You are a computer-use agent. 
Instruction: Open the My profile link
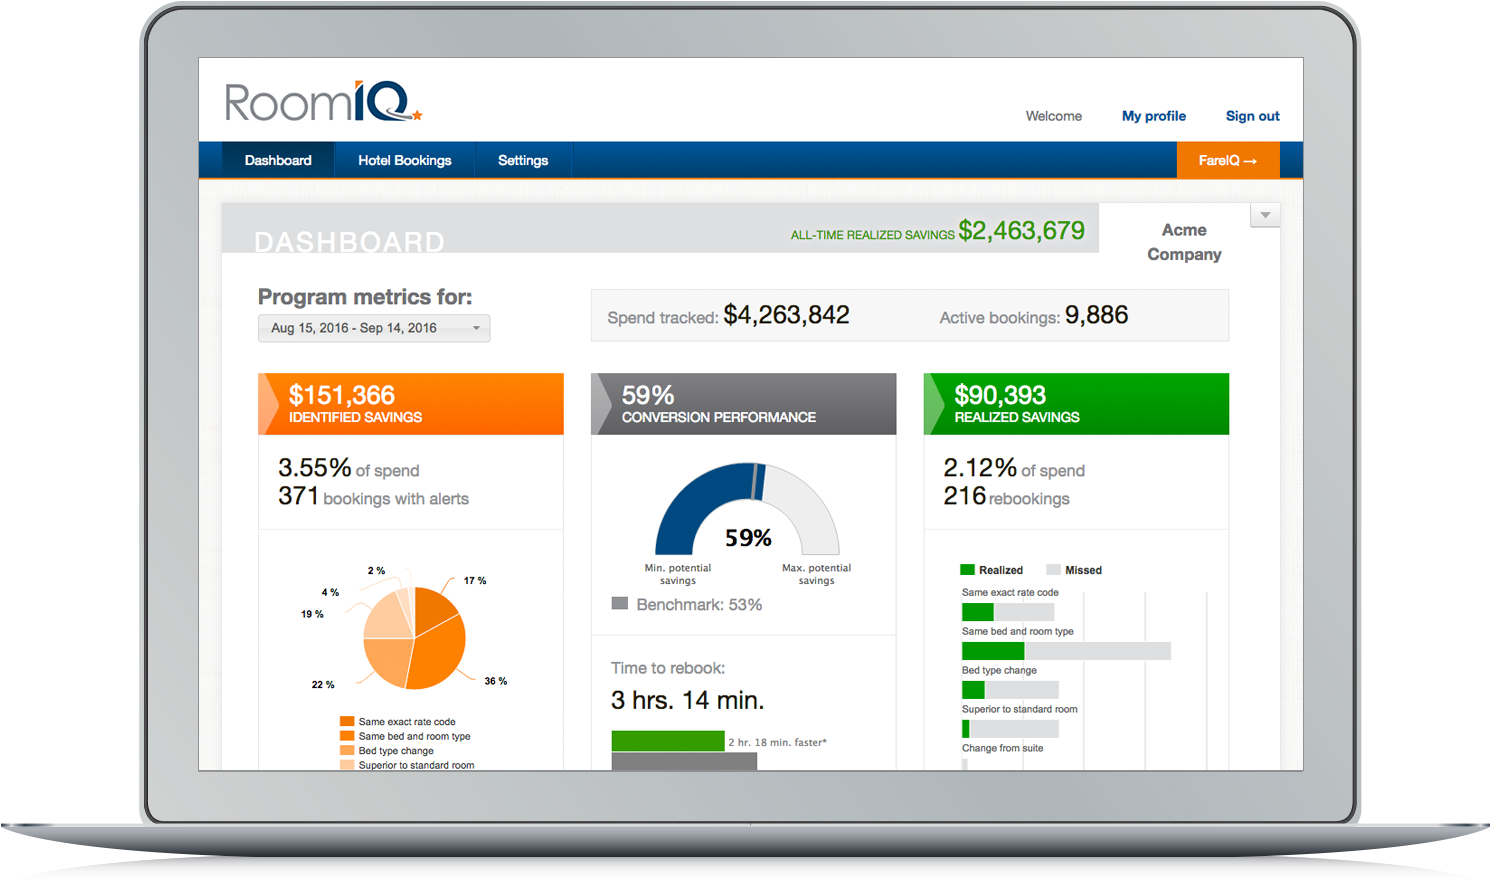tap(1153, 116)
